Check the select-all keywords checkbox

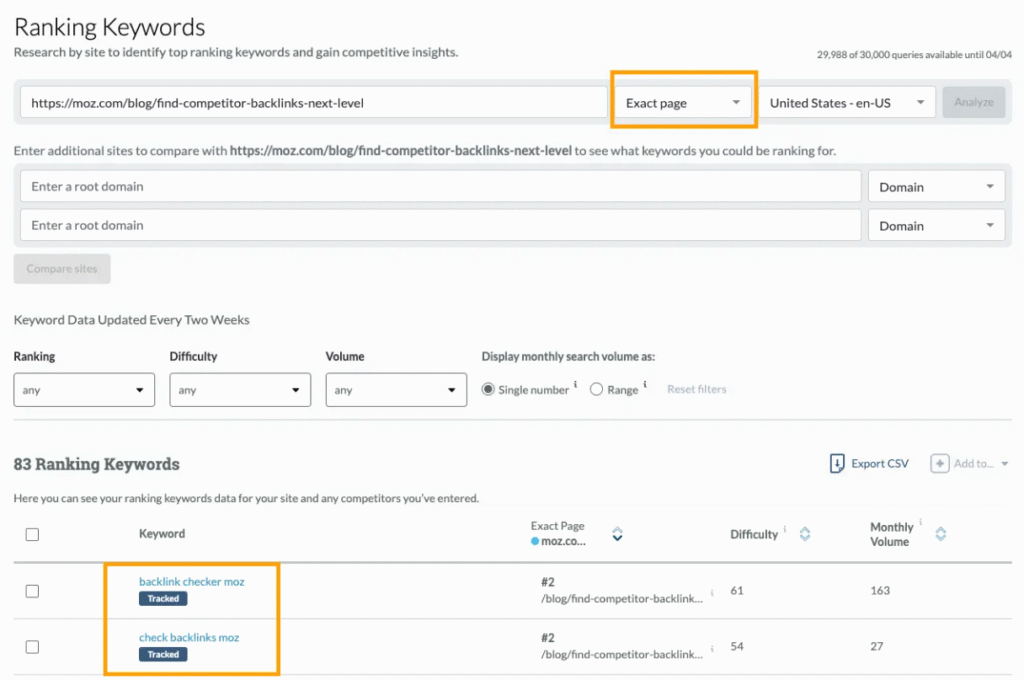32,534
